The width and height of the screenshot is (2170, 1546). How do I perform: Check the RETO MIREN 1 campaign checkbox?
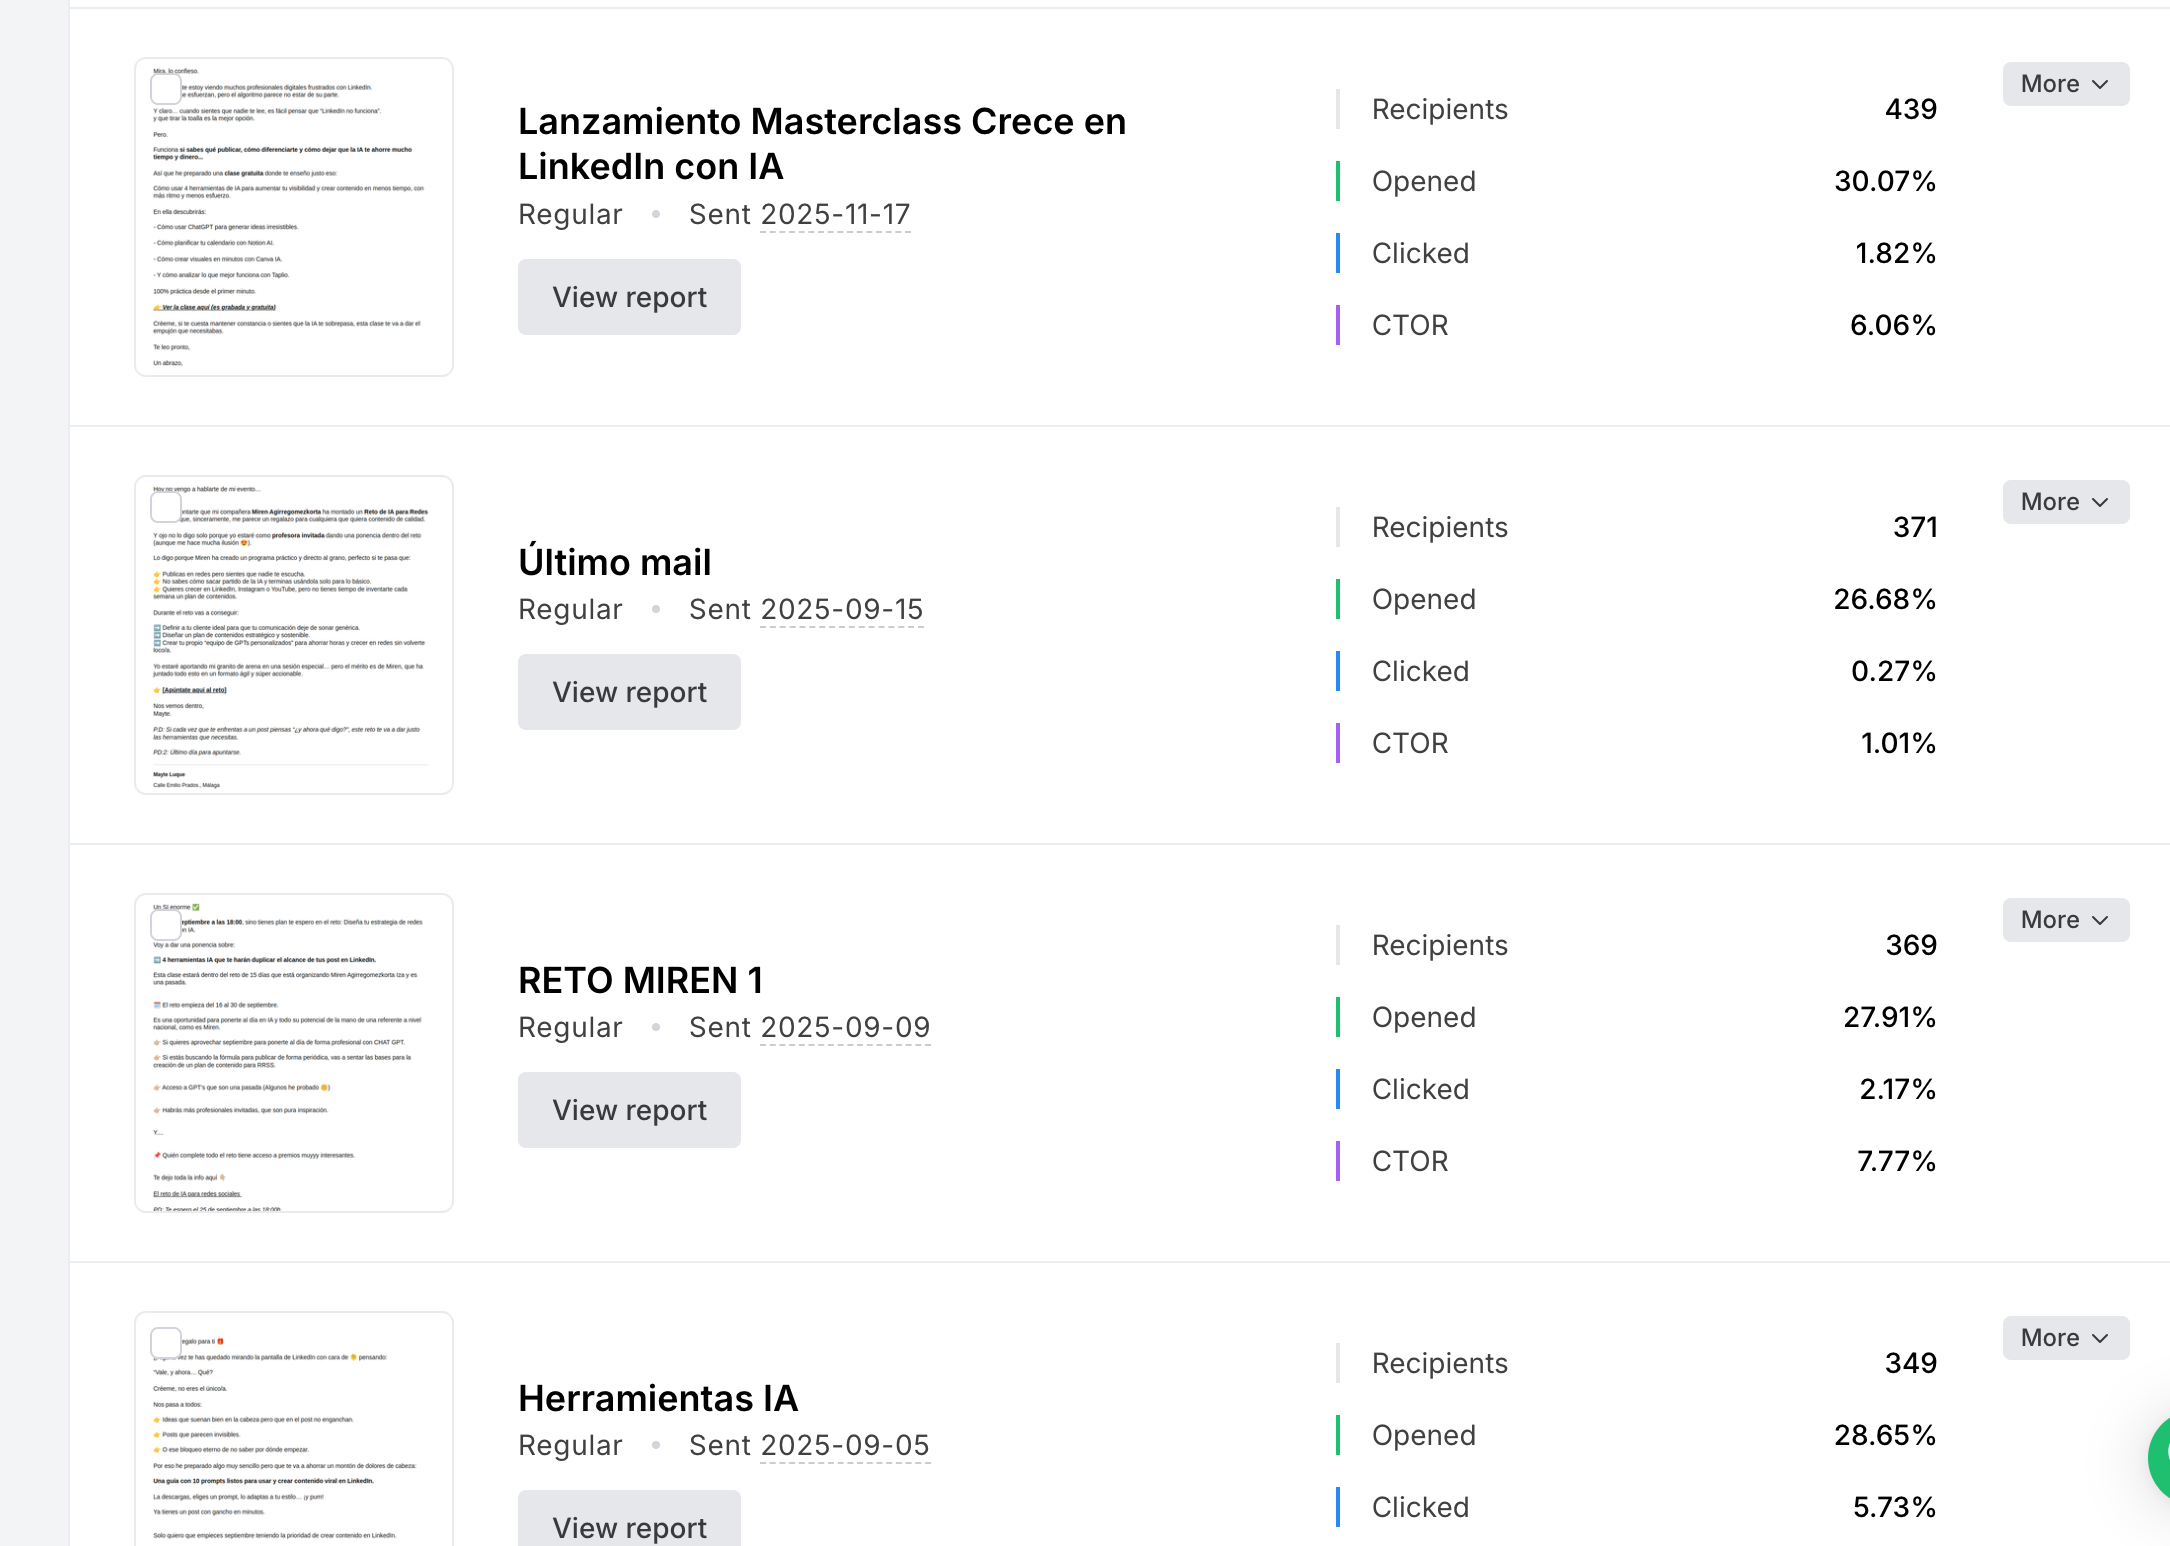(166, 925)
